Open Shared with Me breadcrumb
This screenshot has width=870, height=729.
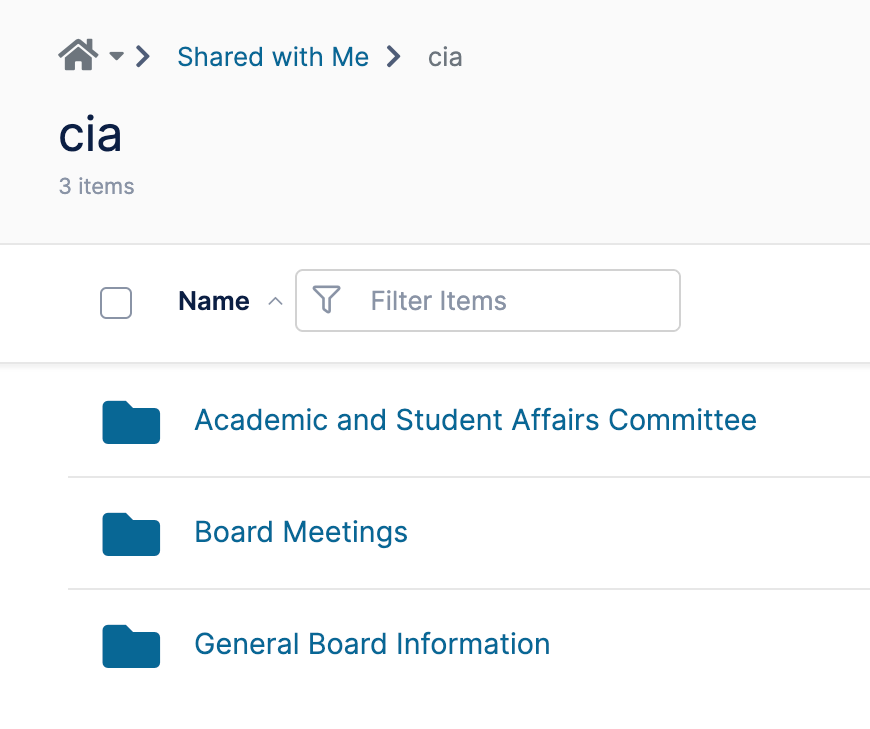(273, 57)
